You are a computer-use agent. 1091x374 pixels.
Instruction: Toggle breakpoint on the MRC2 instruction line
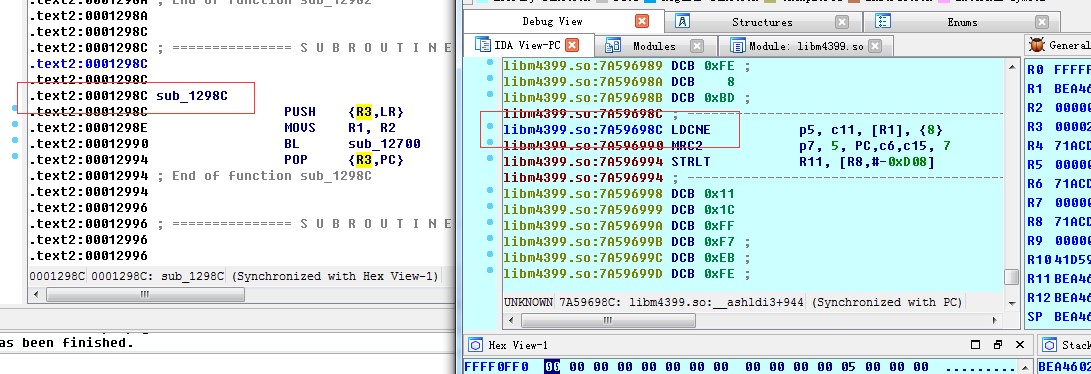click(490, 143)
